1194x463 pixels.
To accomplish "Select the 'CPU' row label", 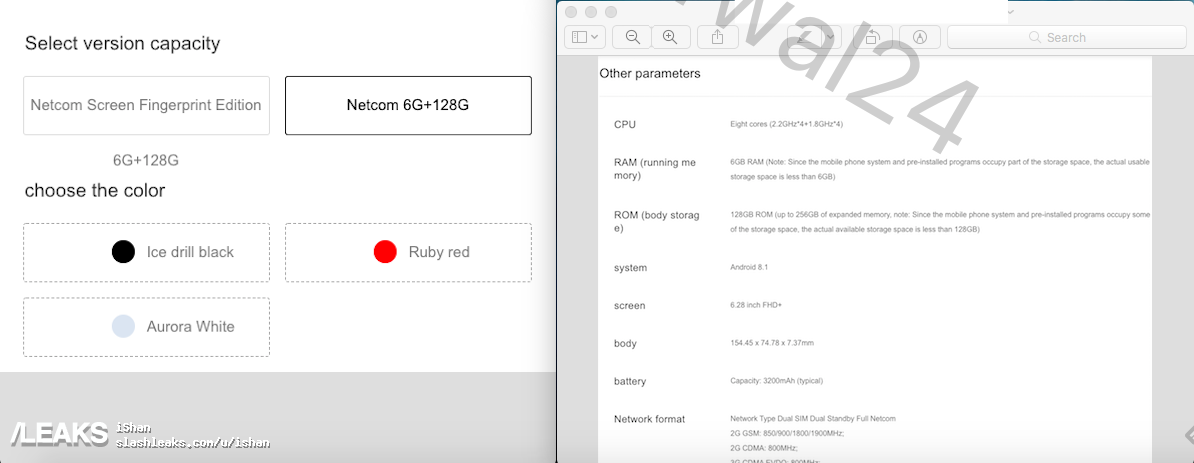I will click(x=624, y=125).
